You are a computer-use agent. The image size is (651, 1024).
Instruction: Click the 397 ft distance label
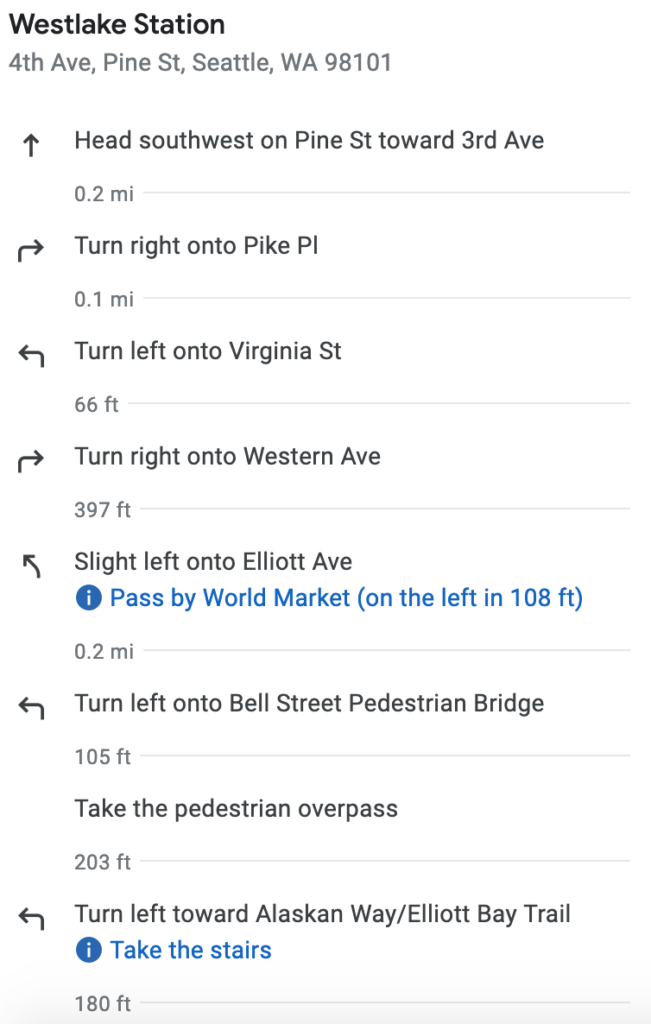103,510
